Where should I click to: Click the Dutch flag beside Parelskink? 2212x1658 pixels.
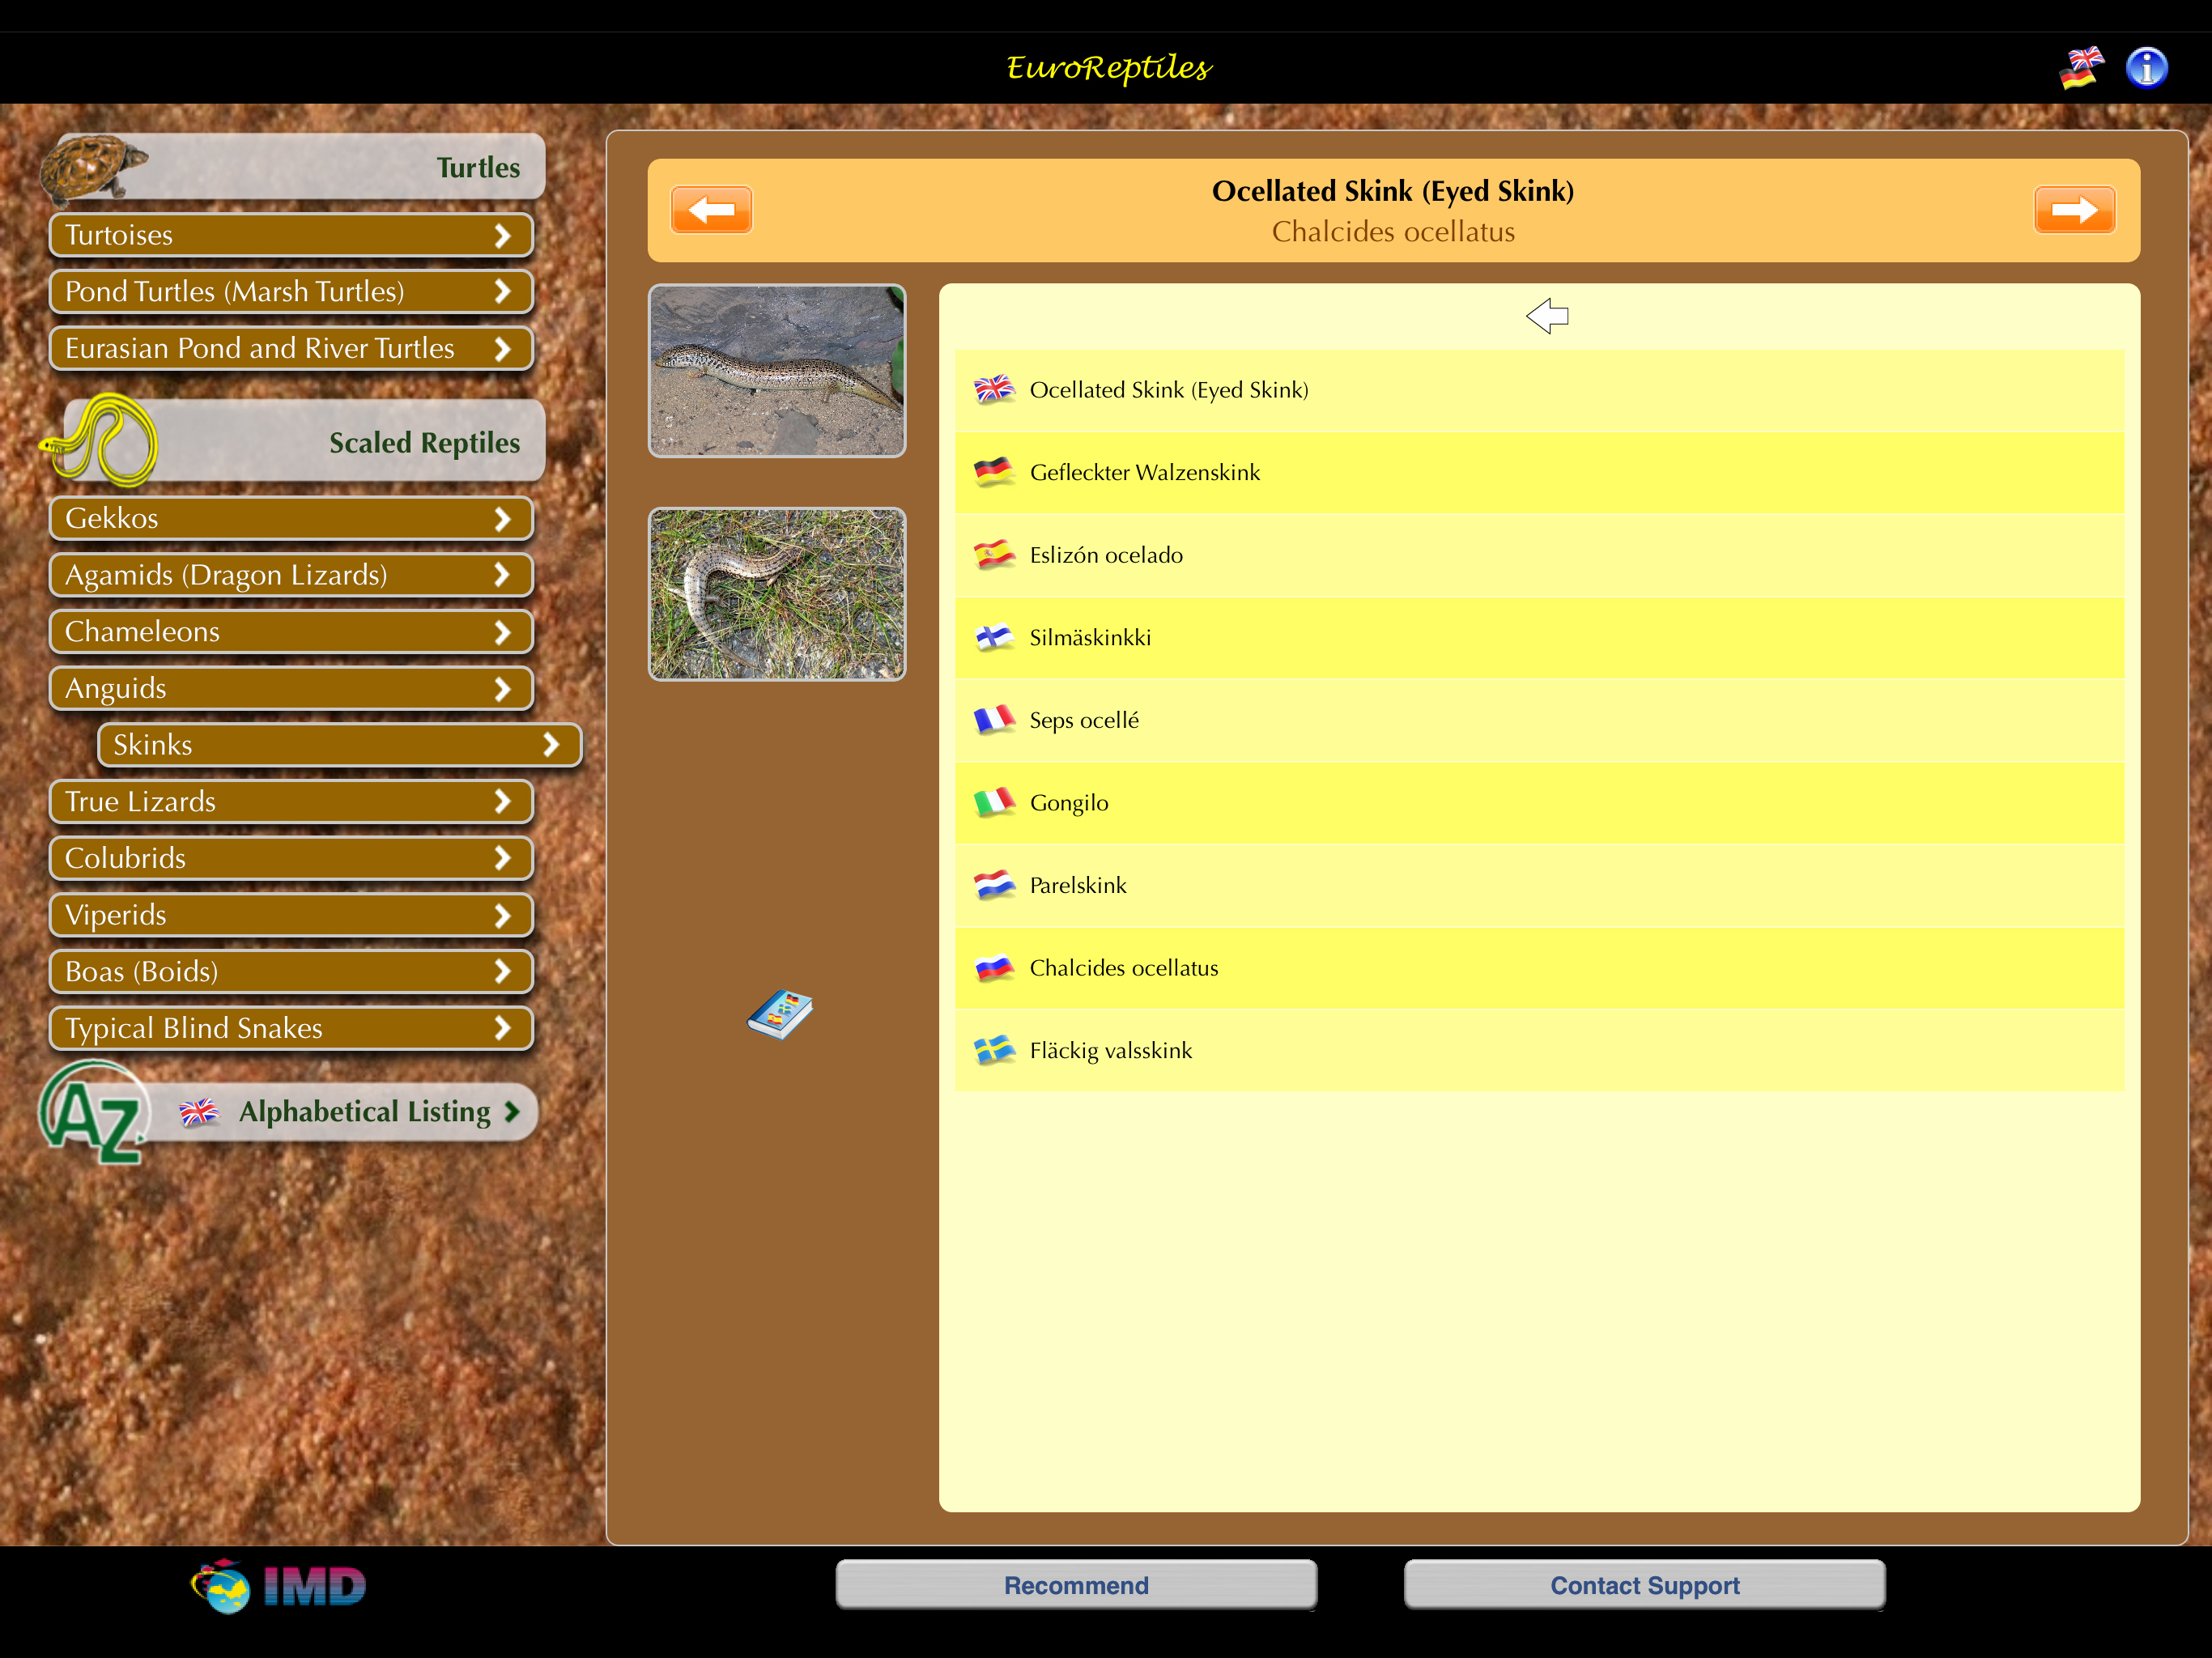994,885
